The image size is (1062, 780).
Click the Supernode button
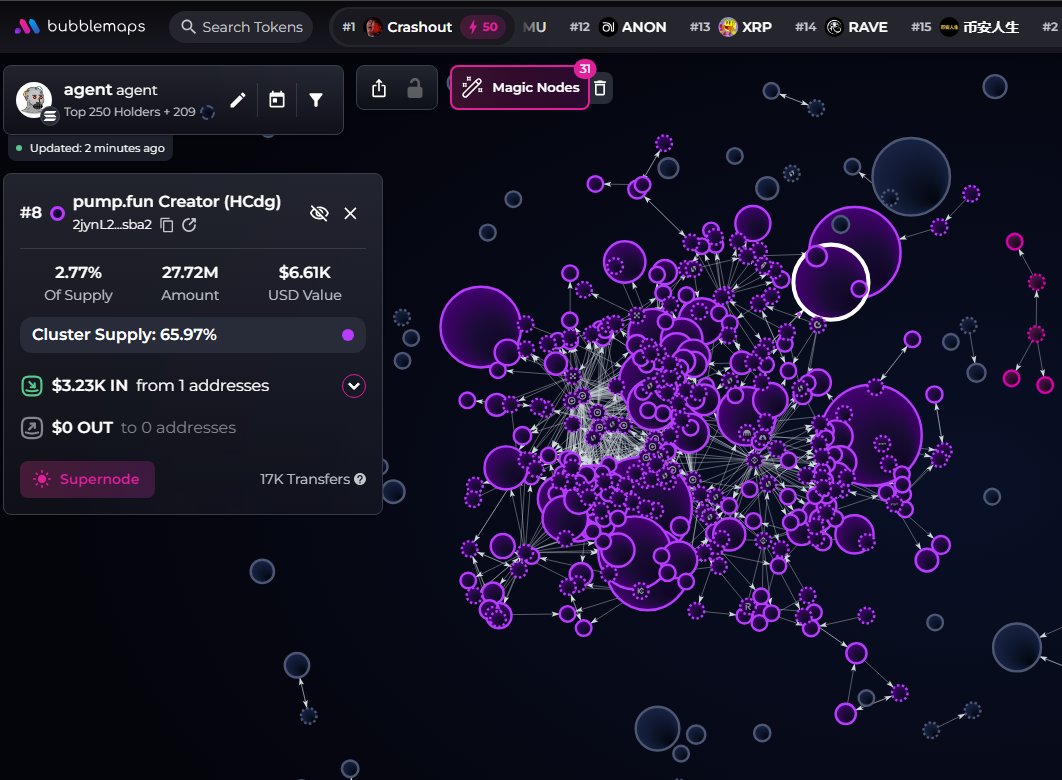(88, 479)
